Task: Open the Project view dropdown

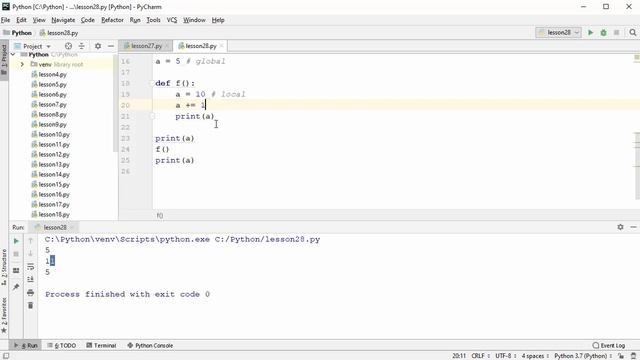Action: (32, 46)
